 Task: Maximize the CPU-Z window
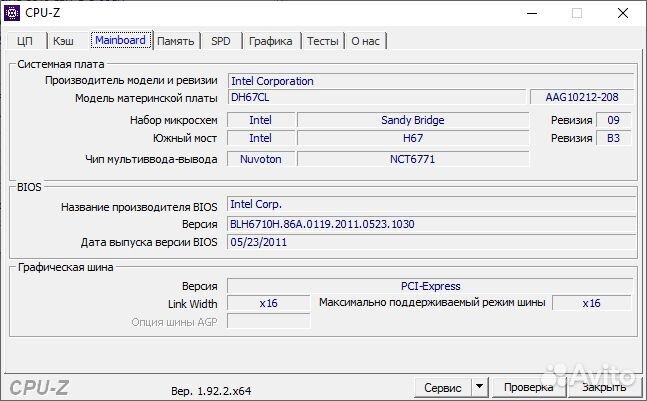point(577,13)
